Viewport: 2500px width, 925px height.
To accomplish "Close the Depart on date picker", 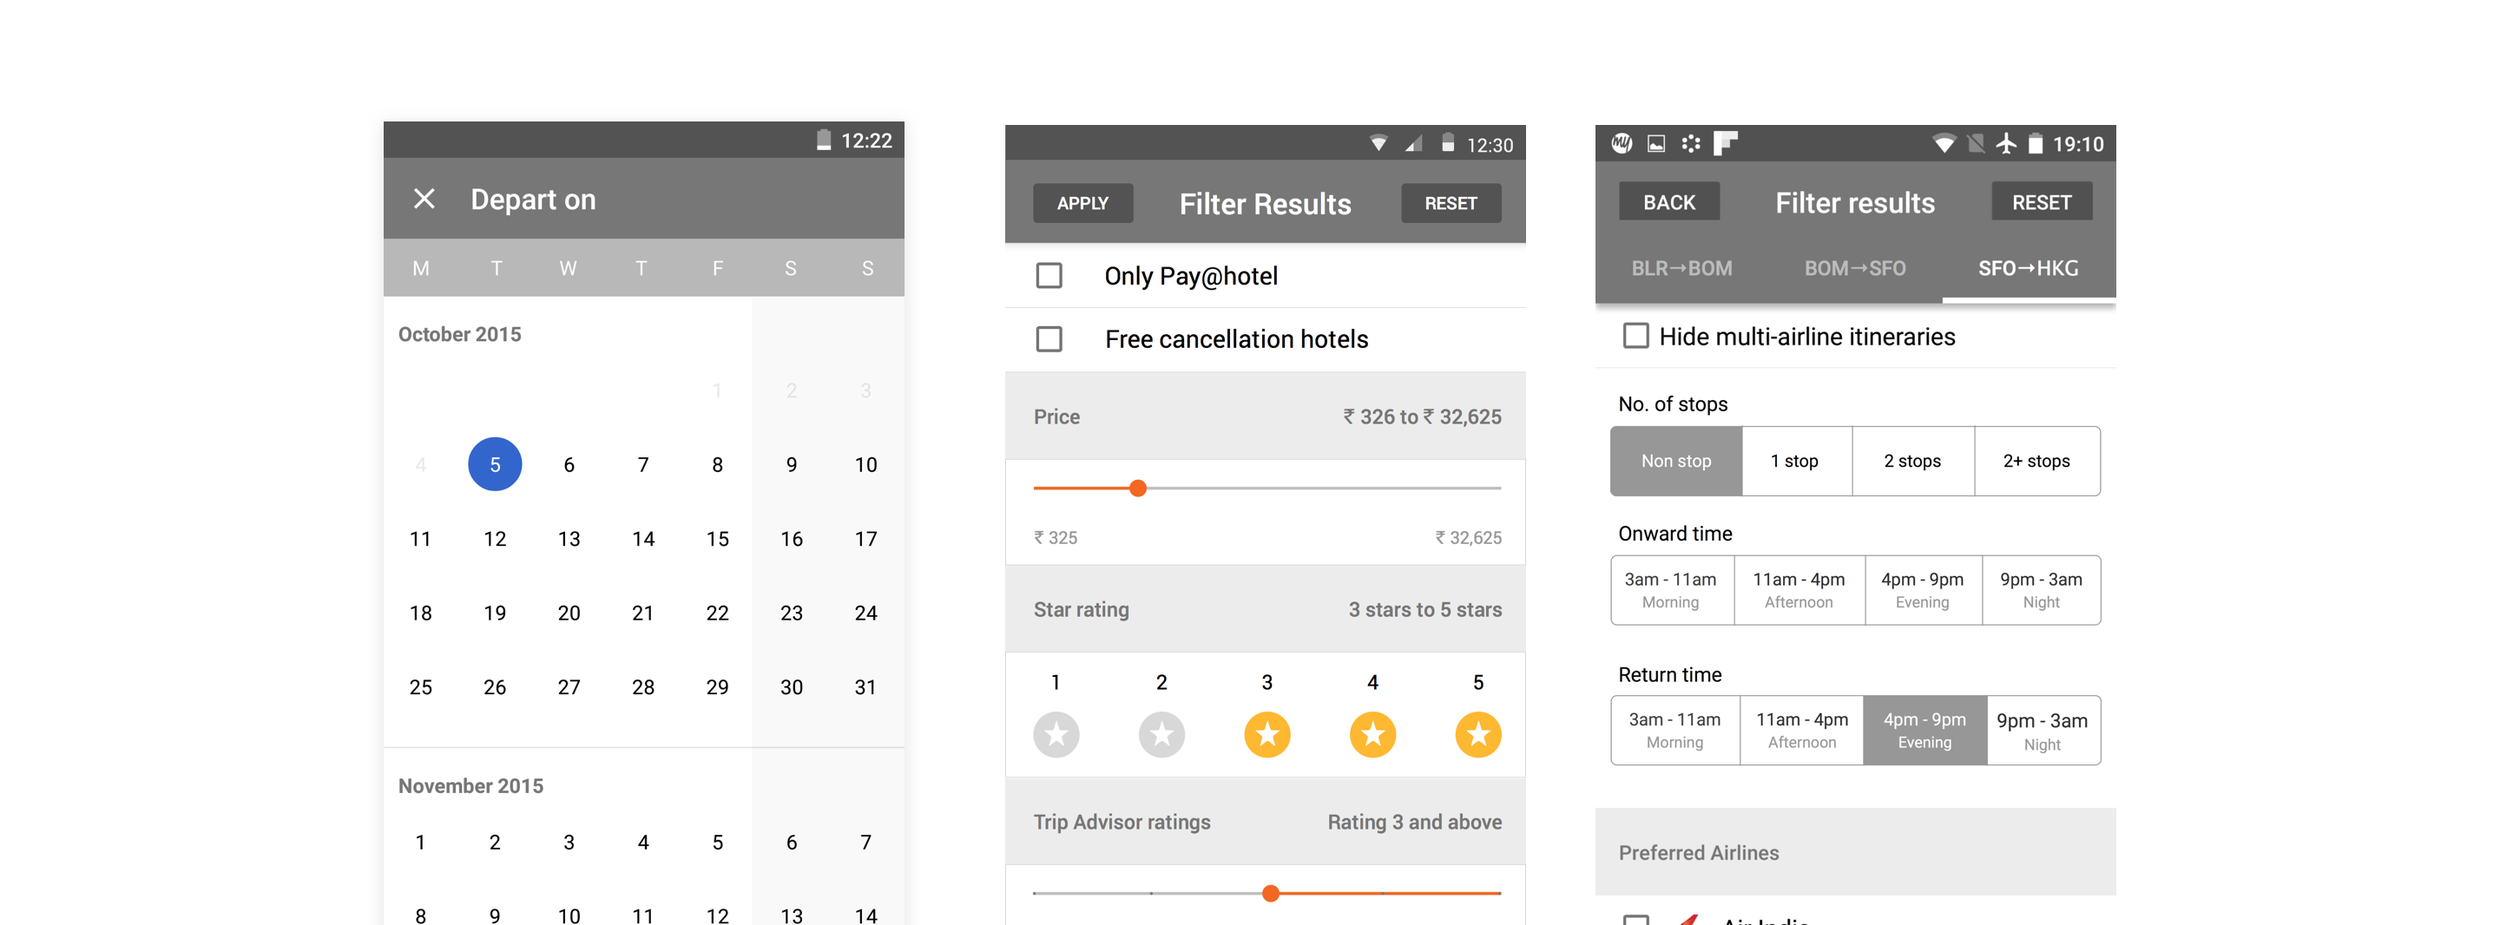I will (424, 199).
